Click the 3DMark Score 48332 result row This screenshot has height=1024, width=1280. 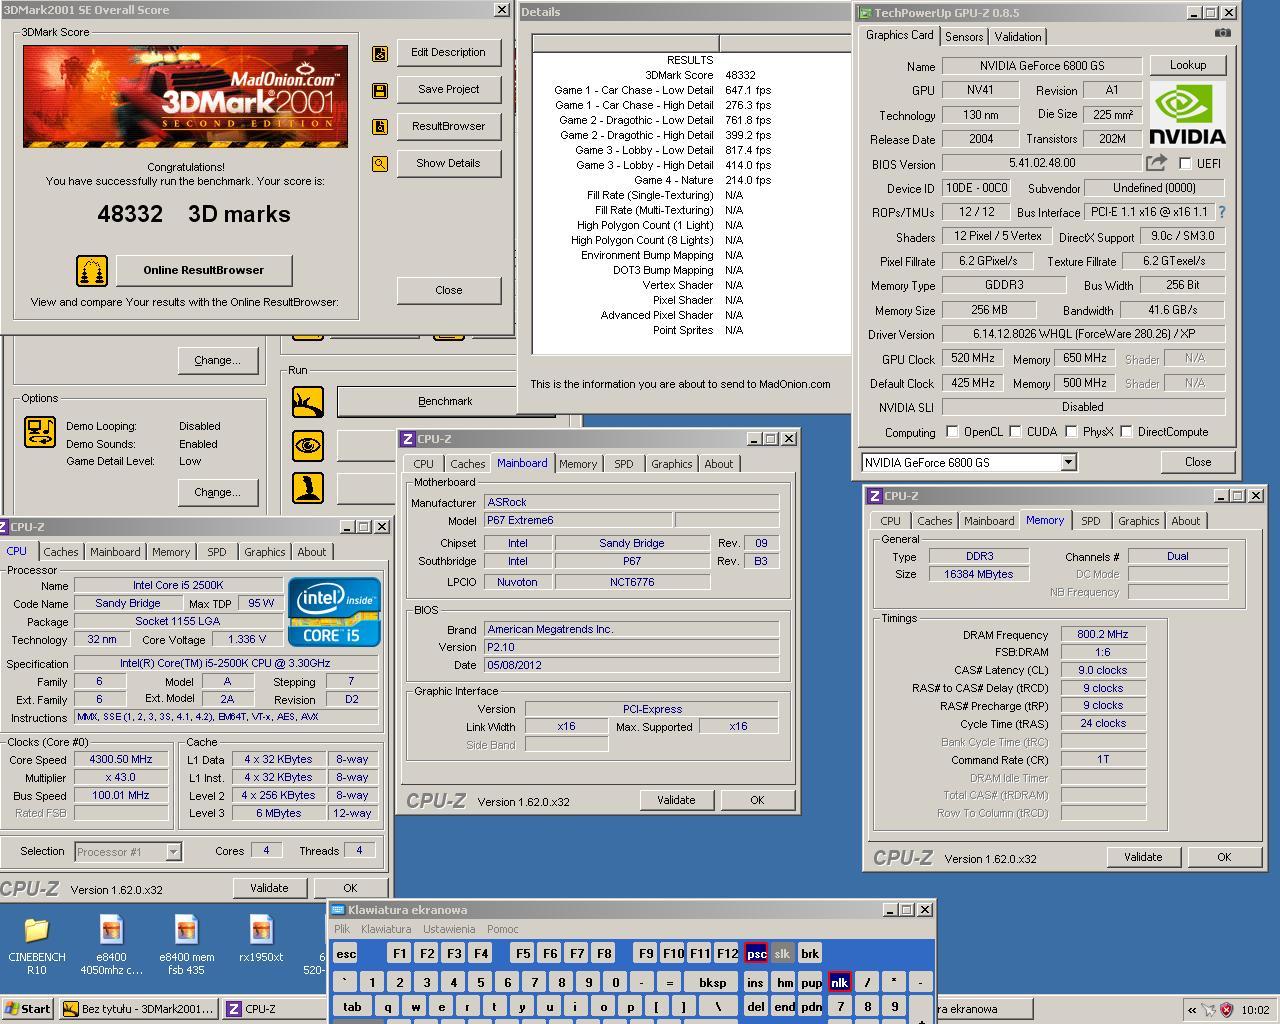[692, 75]
